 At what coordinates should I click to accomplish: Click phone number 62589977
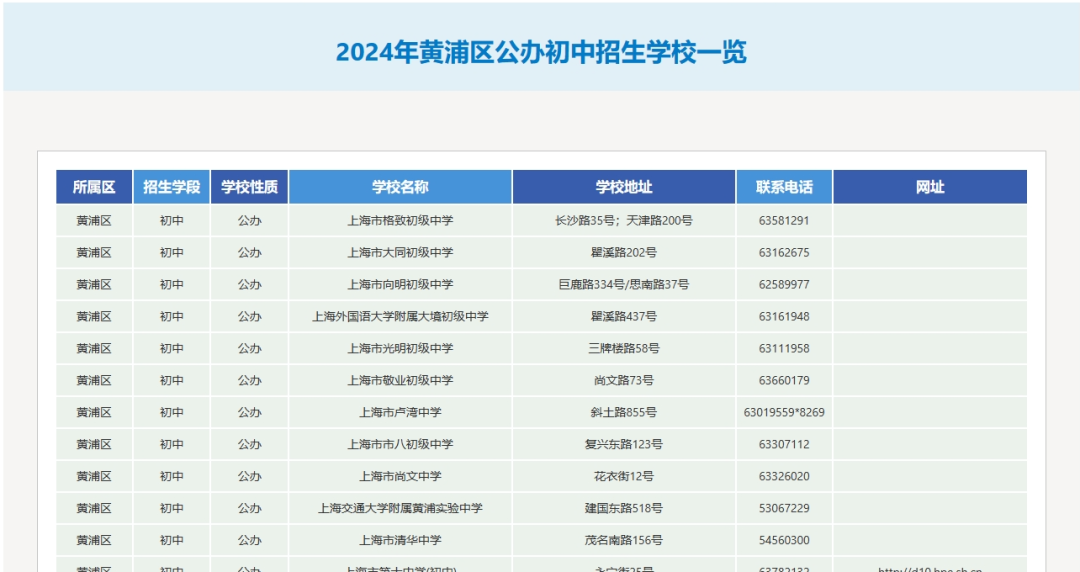pos(784,285)
